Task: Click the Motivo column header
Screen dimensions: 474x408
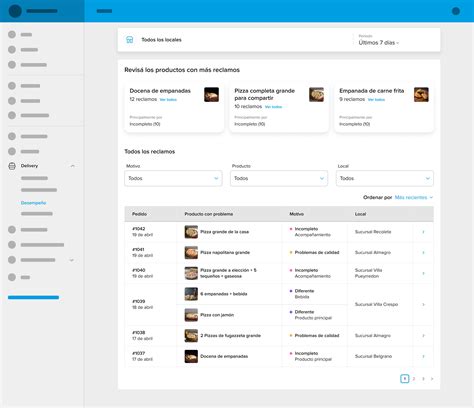Action: tap(296, 214)
